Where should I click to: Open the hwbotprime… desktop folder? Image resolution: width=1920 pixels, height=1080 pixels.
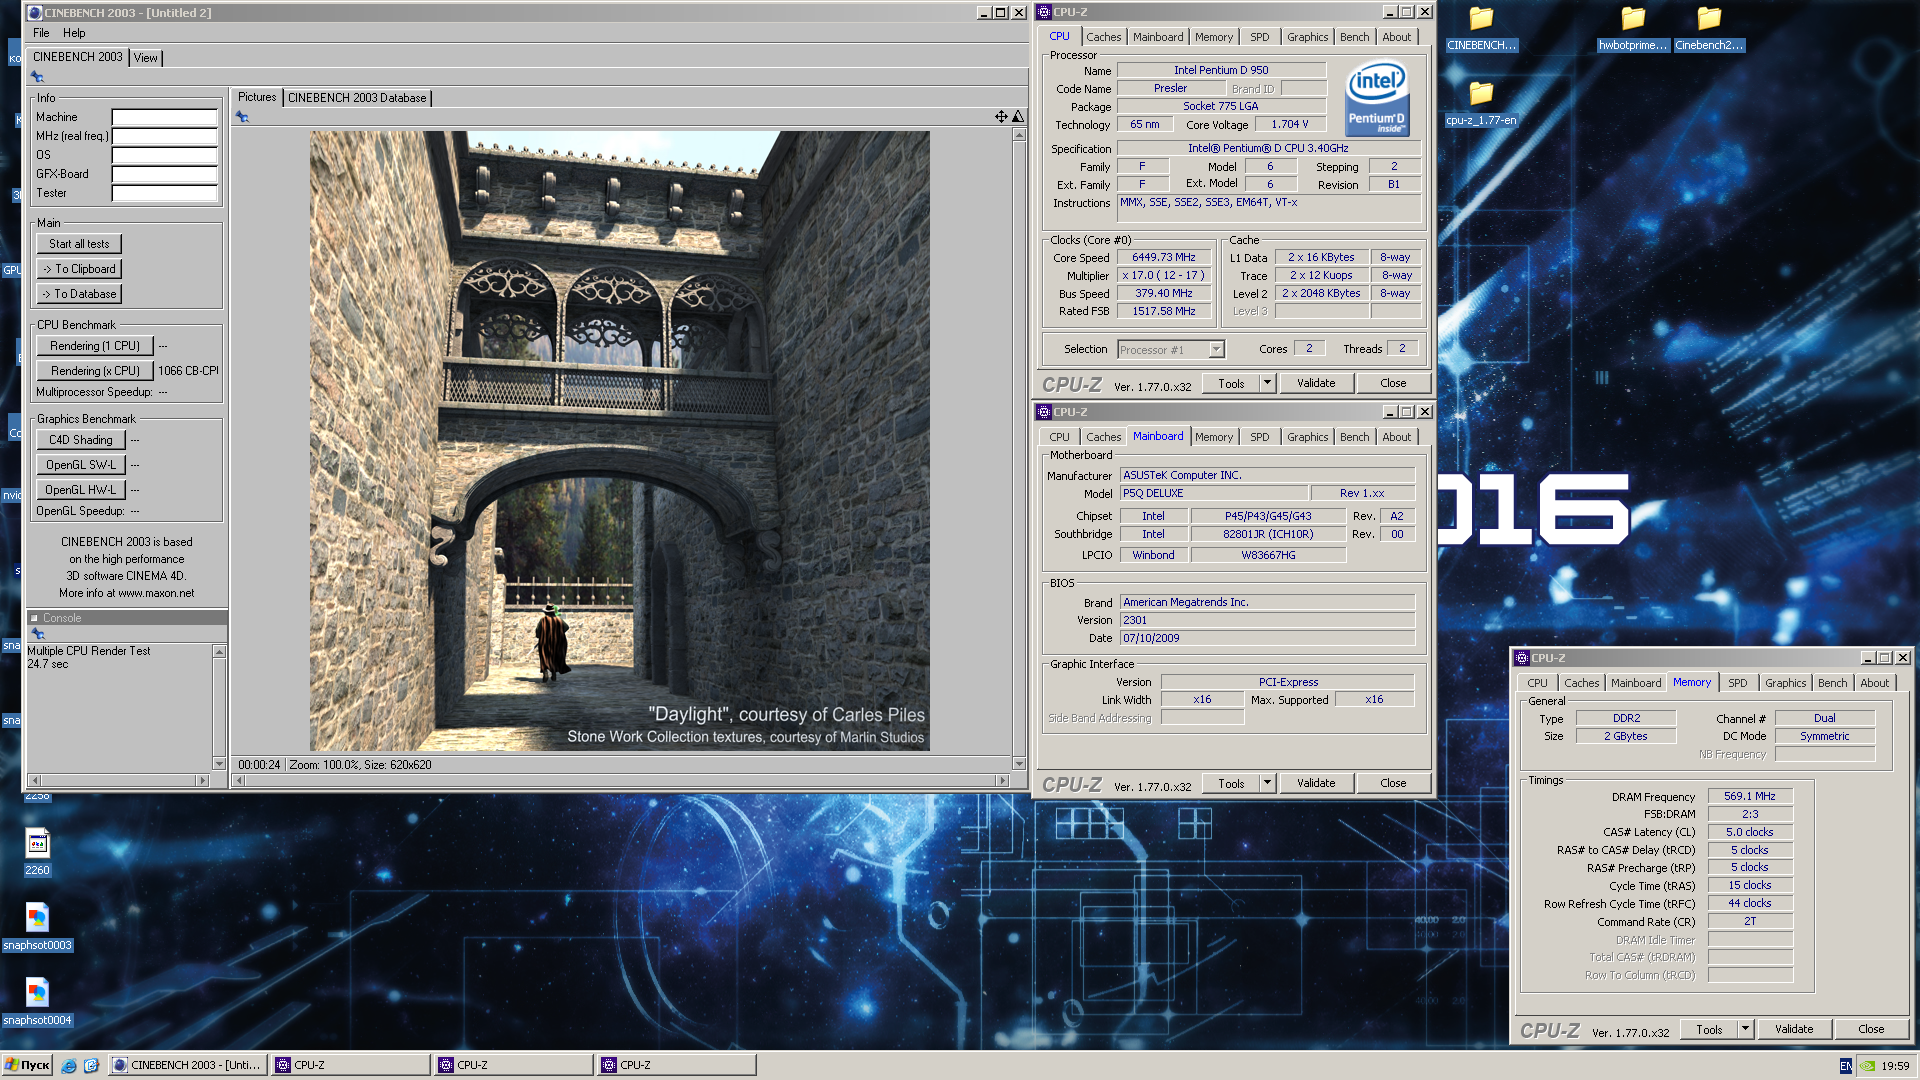point(1633,30)
